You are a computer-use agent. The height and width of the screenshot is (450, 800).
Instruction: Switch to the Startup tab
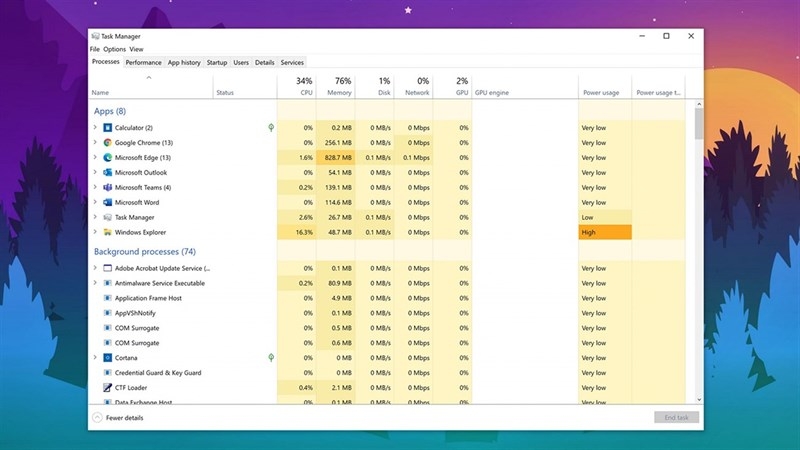216,62
